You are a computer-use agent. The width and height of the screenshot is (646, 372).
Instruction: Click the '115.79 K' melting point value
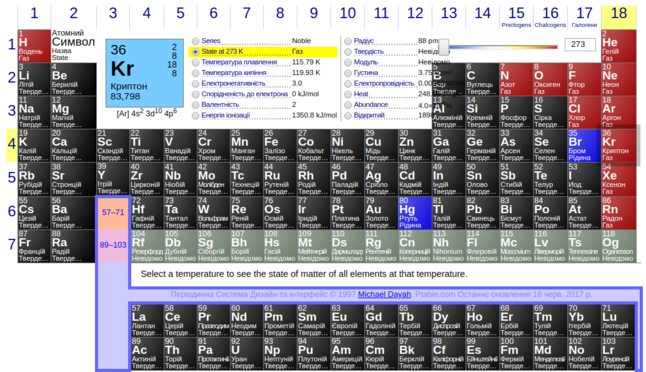pos(306,62)
